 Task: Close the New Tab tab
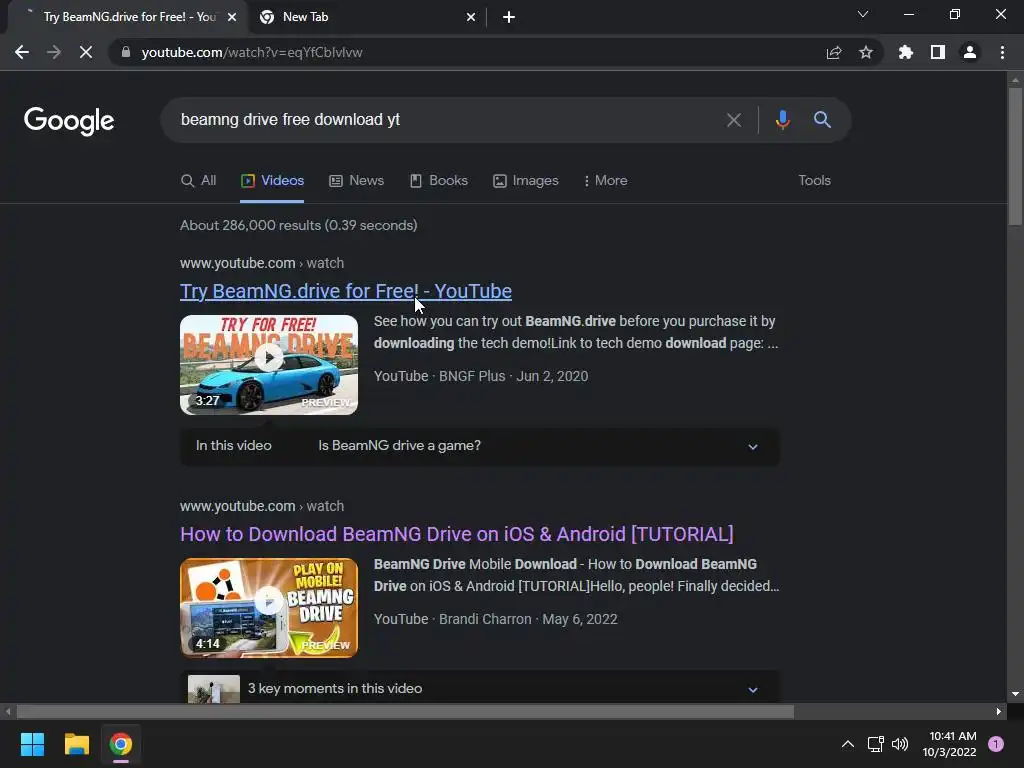point(471,17)
